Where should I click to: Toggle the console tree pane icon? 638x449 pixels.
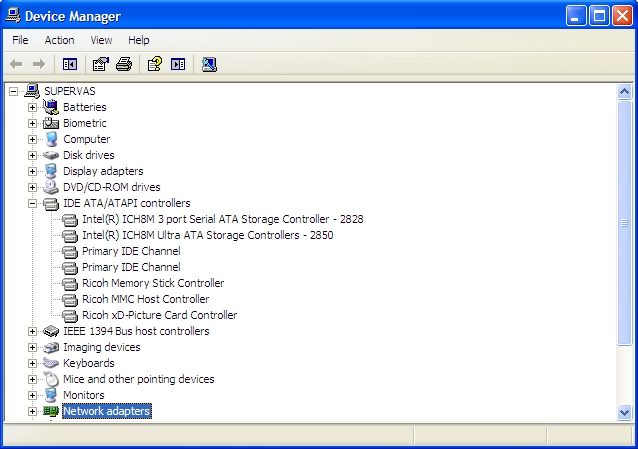coord(70,64)
